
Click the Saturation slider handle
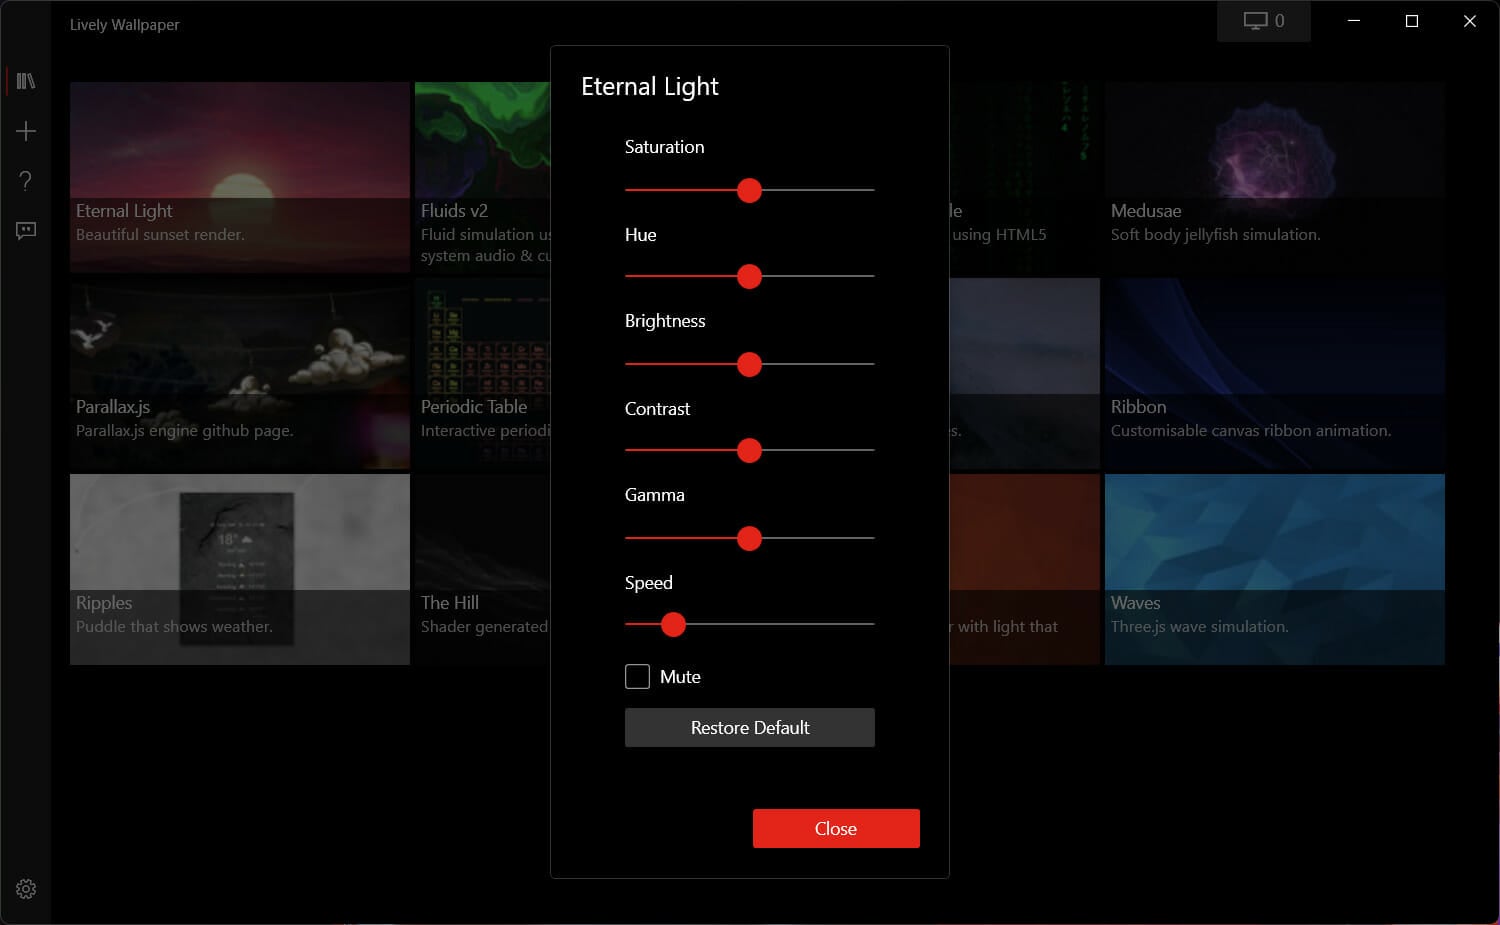click(x=749, y=190)
